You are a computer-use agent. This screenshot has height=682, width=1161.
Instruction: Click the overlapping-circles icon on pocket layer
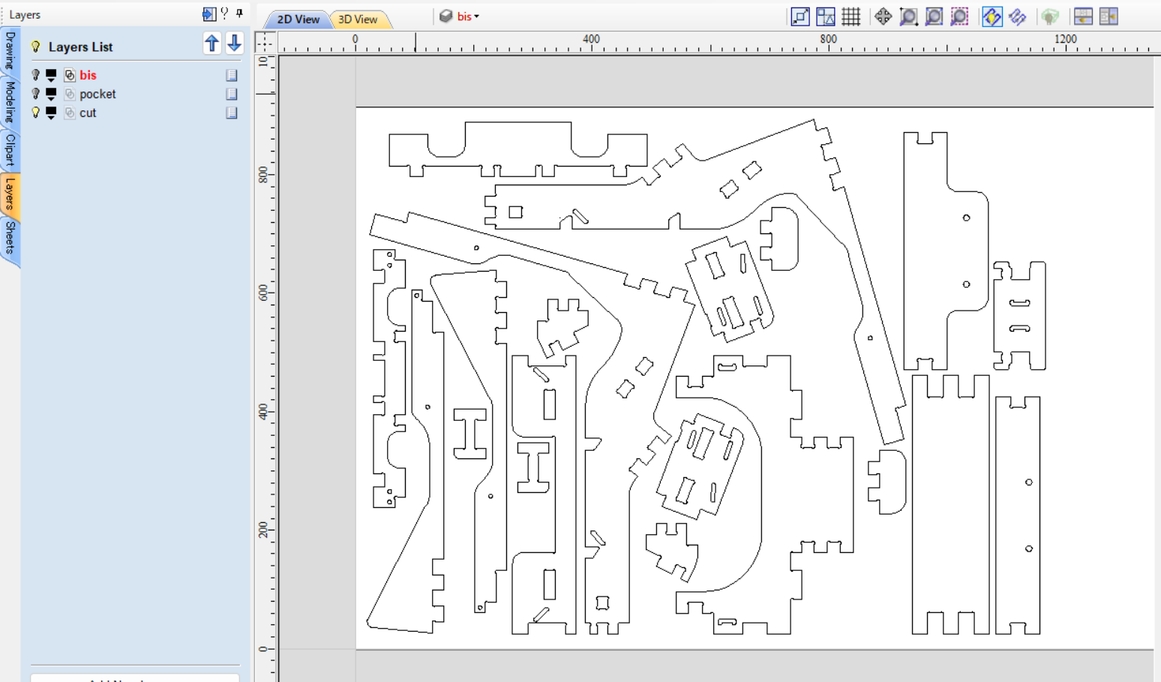(x=70, y=94)
